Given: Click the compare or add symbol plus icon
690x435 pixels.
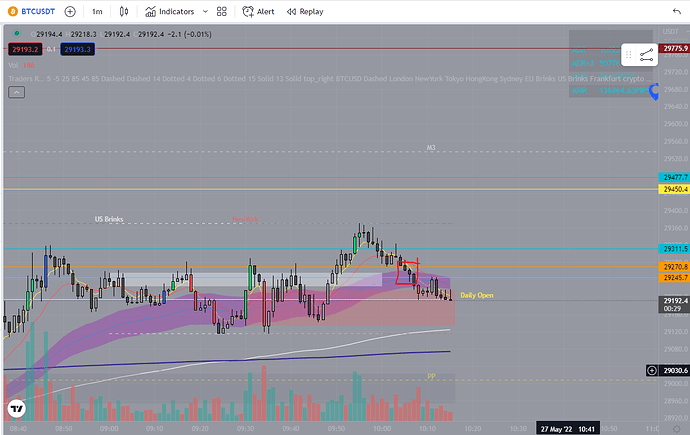Looking at the screenshot, I should click(70, 11).
